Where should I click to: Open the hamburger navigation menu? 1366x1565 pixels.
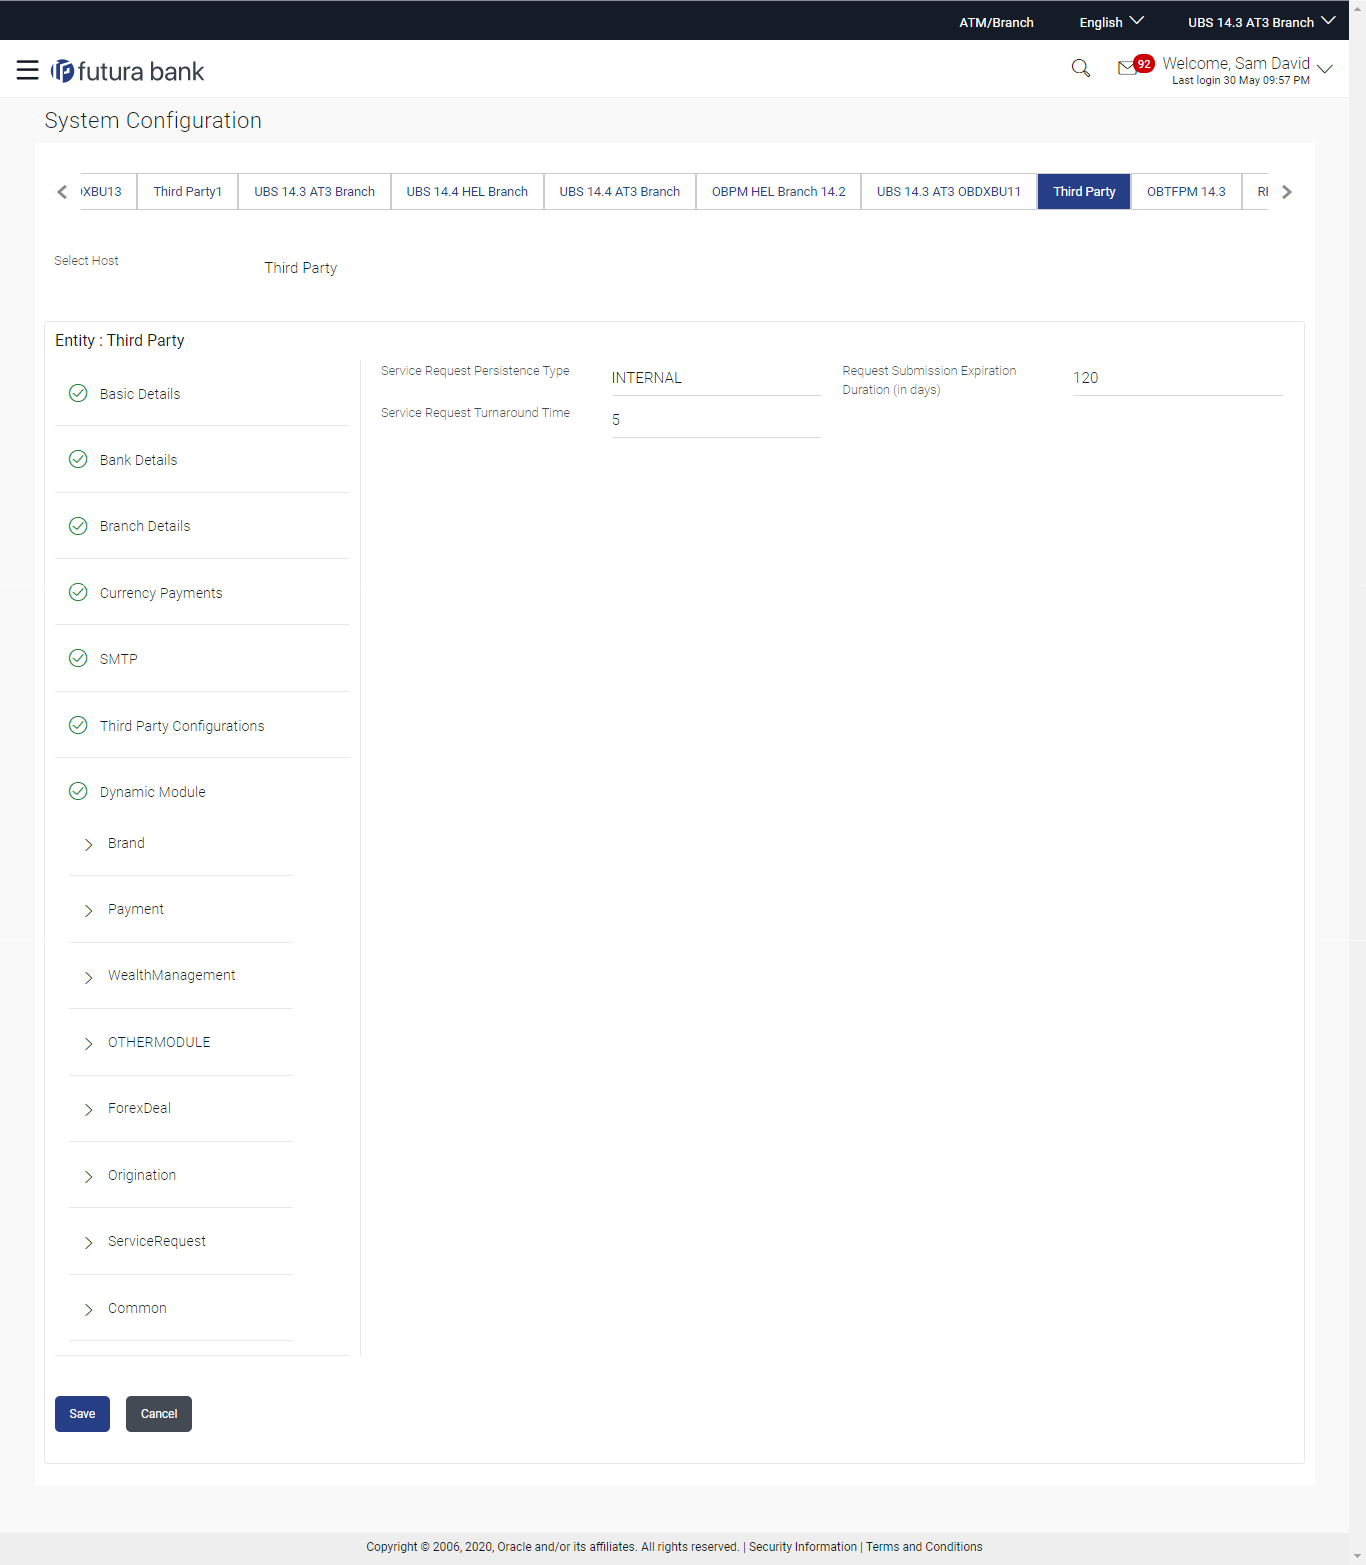[x=28, y=70]
